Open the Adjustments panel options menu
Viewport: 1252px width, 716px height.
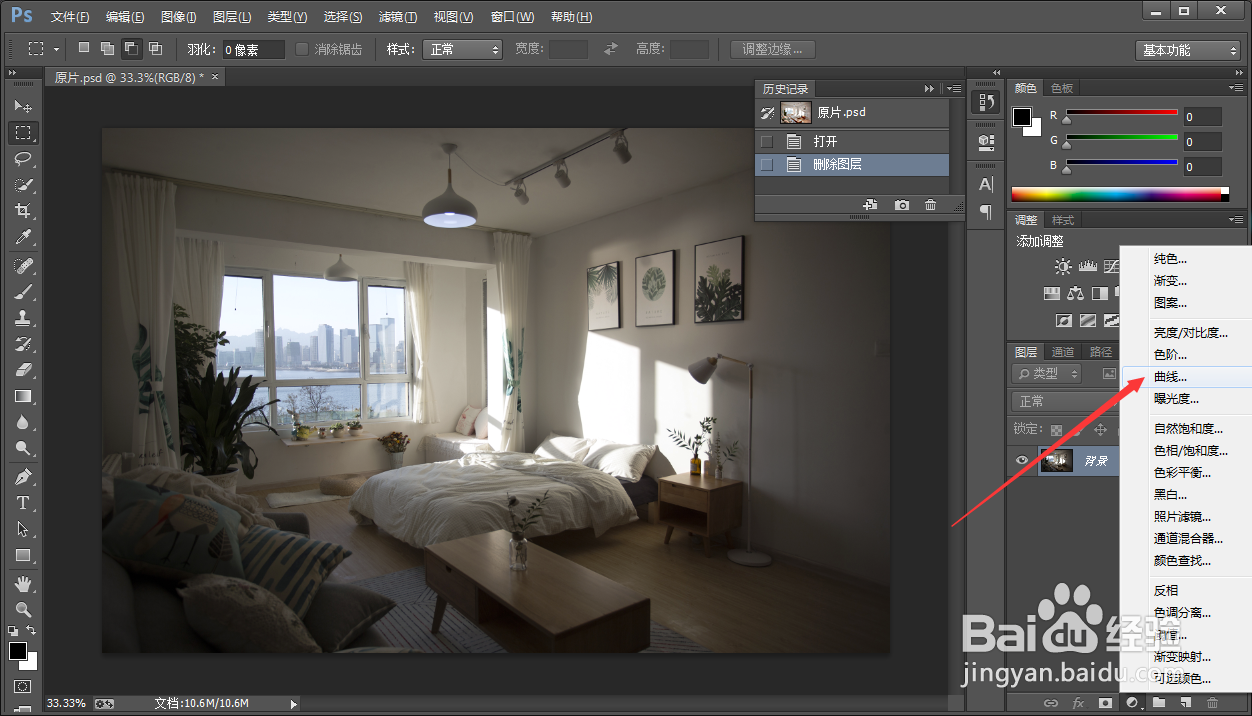tap(1236, 219)
